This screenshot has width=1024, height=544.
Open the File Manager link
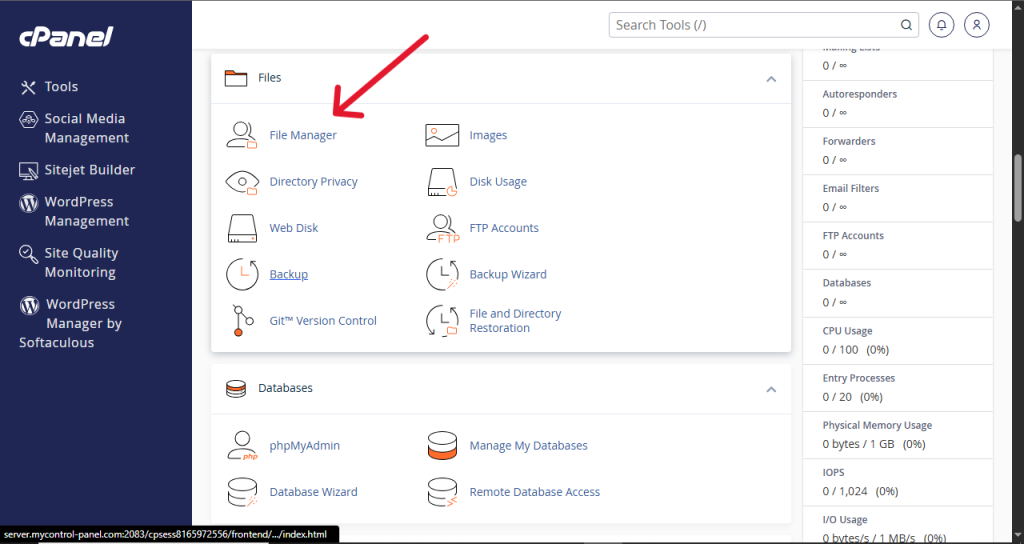303,135
